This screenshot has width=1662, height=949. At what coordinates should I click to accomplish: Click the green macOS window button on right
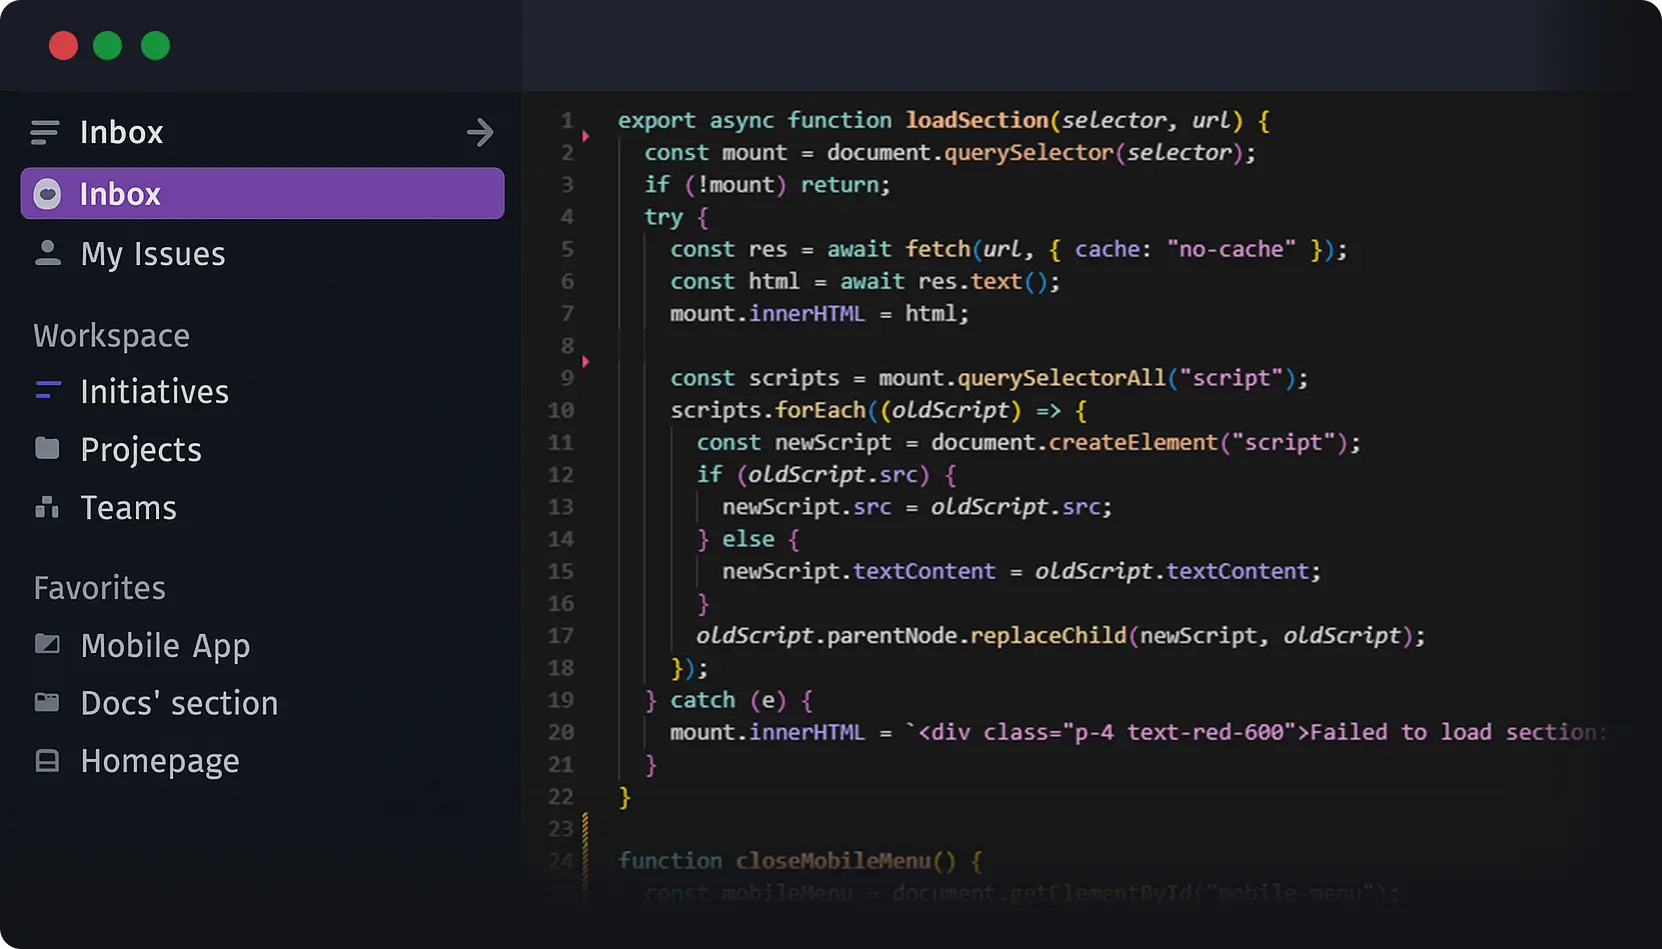[x=155, y=46]
